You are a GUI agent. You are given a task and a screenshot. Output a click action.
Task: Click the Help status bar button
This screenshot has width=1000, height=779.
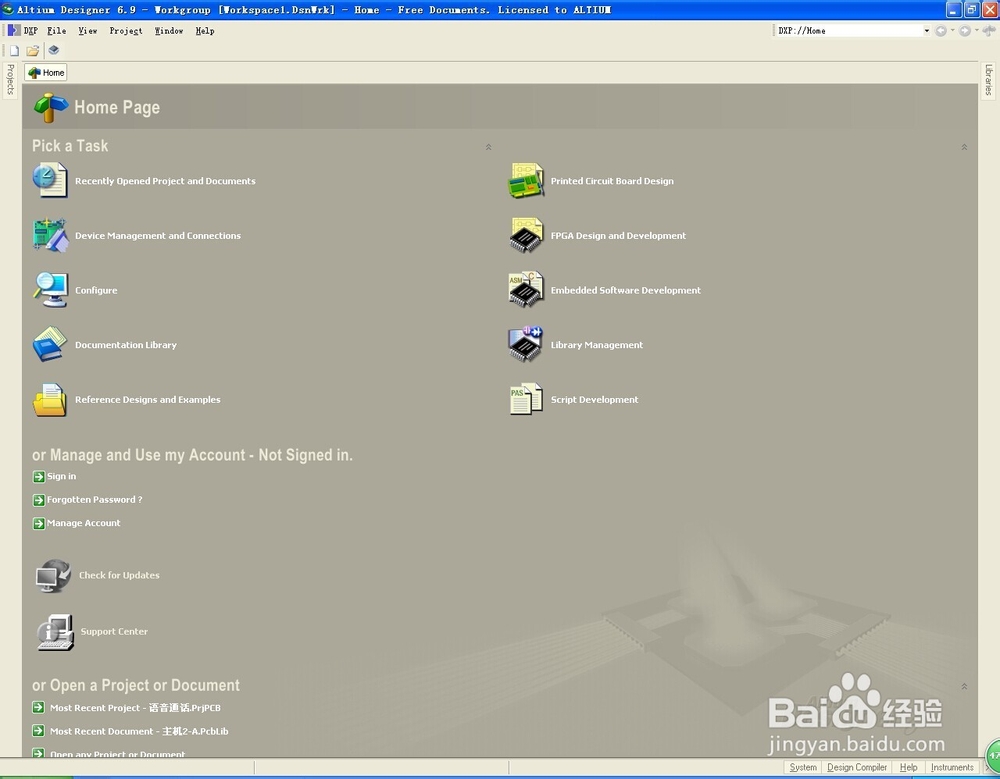click(x=908, y=768)
